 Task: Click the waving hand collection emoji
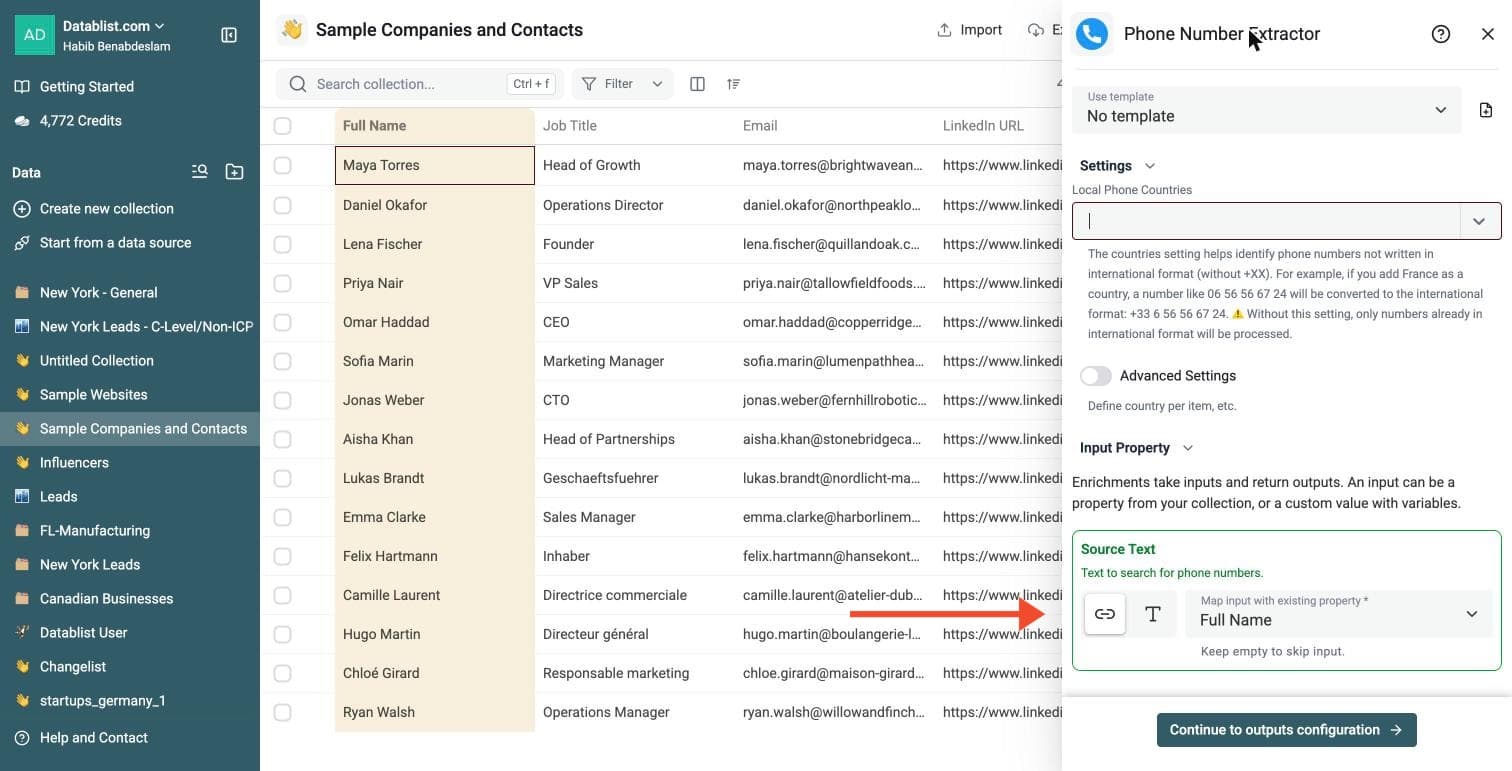292,30
